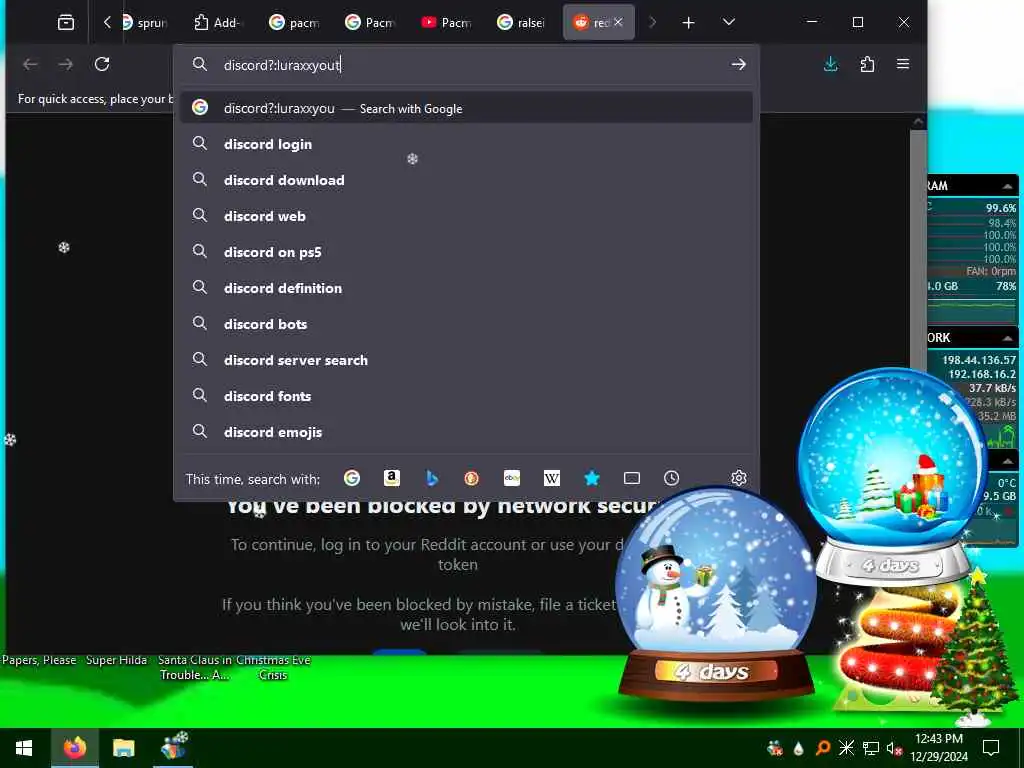Screen dimensions: 1024x768
Task: Close the active Reddit tab
Action: coord(618,22)
